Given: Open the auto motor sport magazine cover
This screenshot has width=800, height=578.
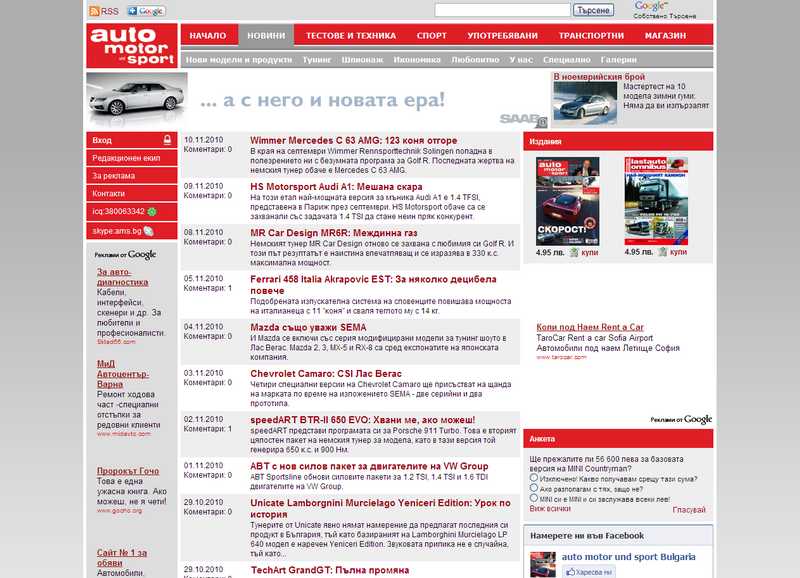Looking at the screenshot, I should click(567, 201).
